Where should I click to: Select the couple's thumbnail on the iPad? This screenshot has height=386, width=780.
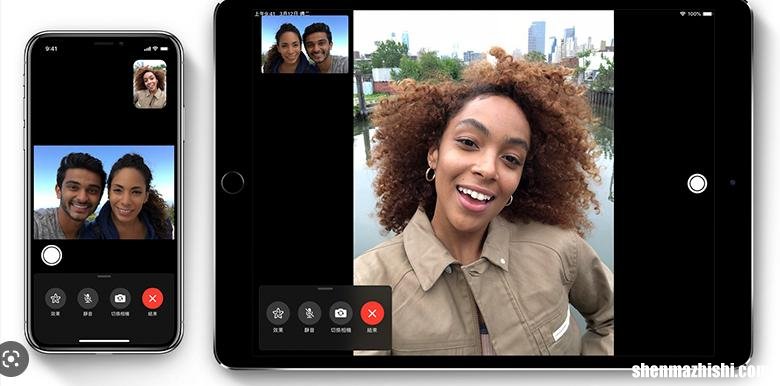(x=305, y=44)
